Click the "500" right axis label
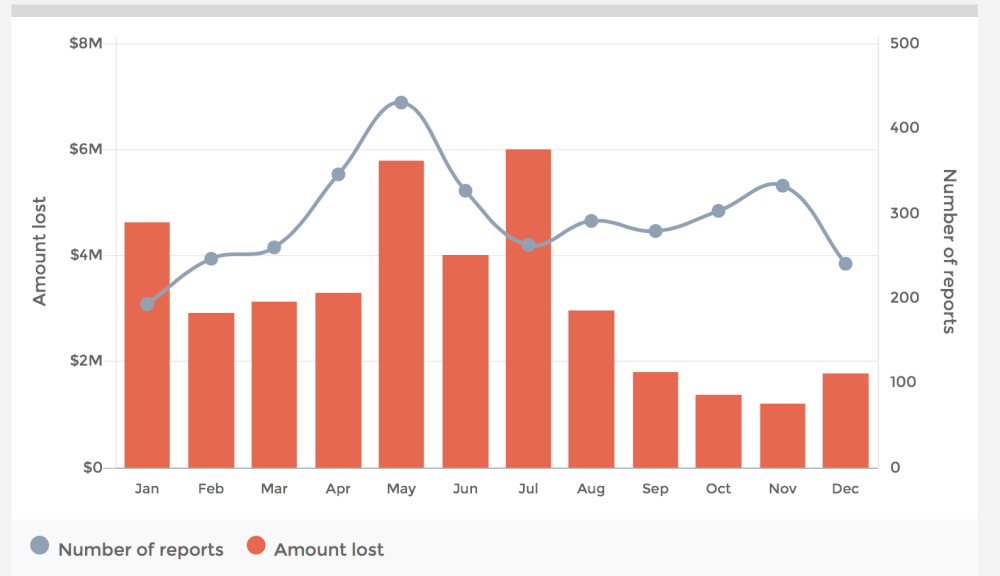Image resolution: width=1000 pixels, height=576 pixels. [904, 43]
